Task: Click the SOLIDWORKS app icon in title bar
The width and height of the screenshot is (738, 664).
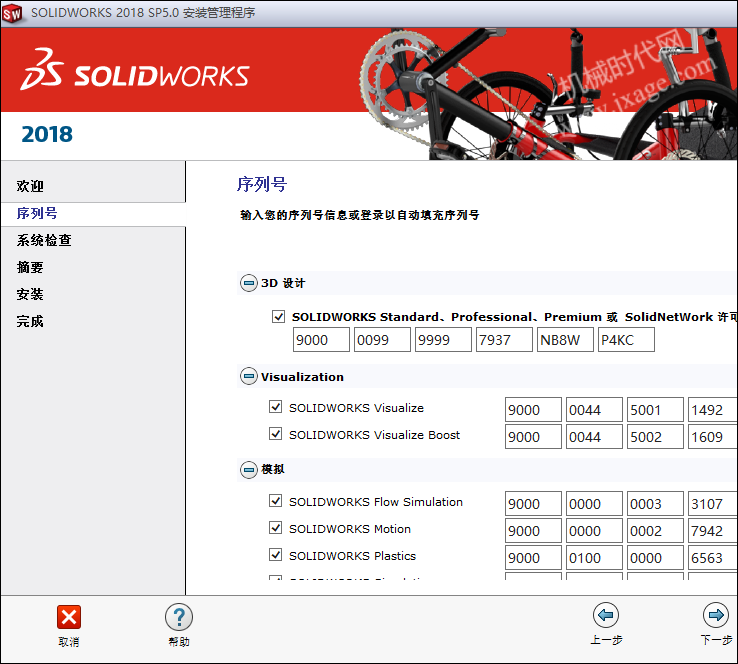Action: 12,13
